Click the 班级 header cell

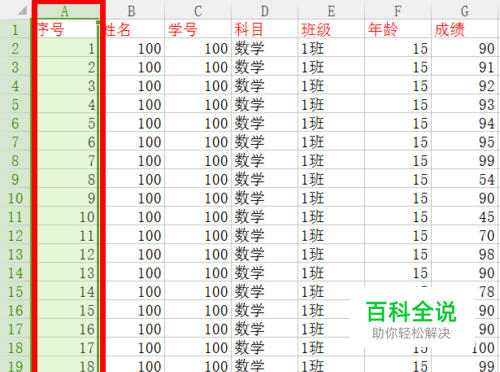point(331,29)
